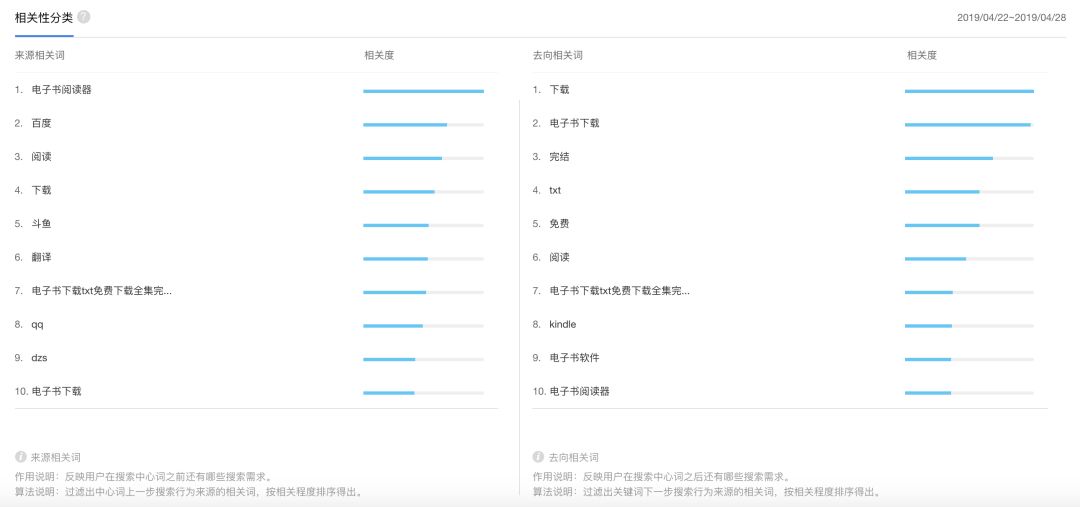Image resolution: width=1080 pixels, height=507 pixels.
Task: Open the kindle destination keyword
Action: pos(562,324)
